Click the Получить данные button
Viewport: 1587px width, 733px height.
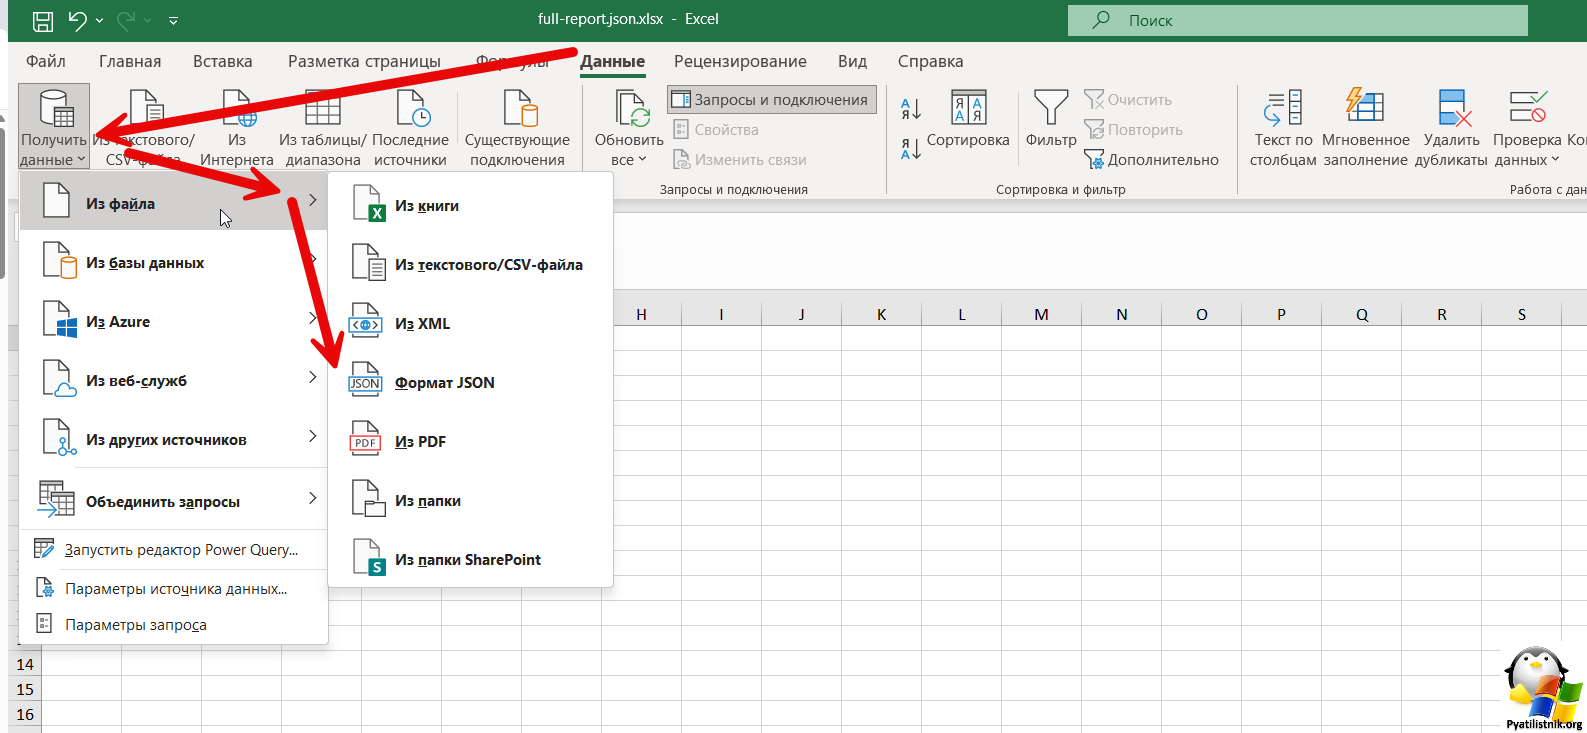tap(54, 127)
